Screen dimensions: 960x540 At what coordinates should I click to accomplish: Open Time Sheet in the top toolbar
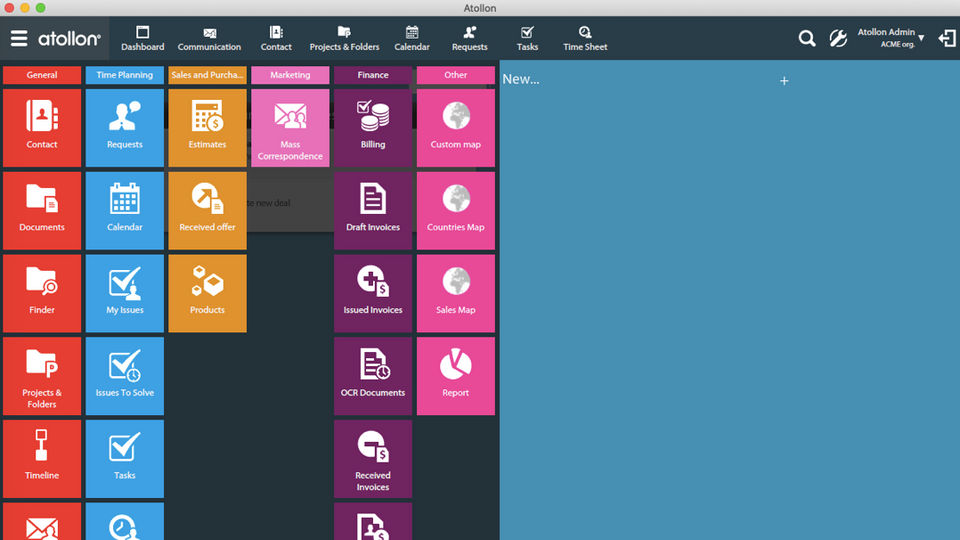pos(585,39)
